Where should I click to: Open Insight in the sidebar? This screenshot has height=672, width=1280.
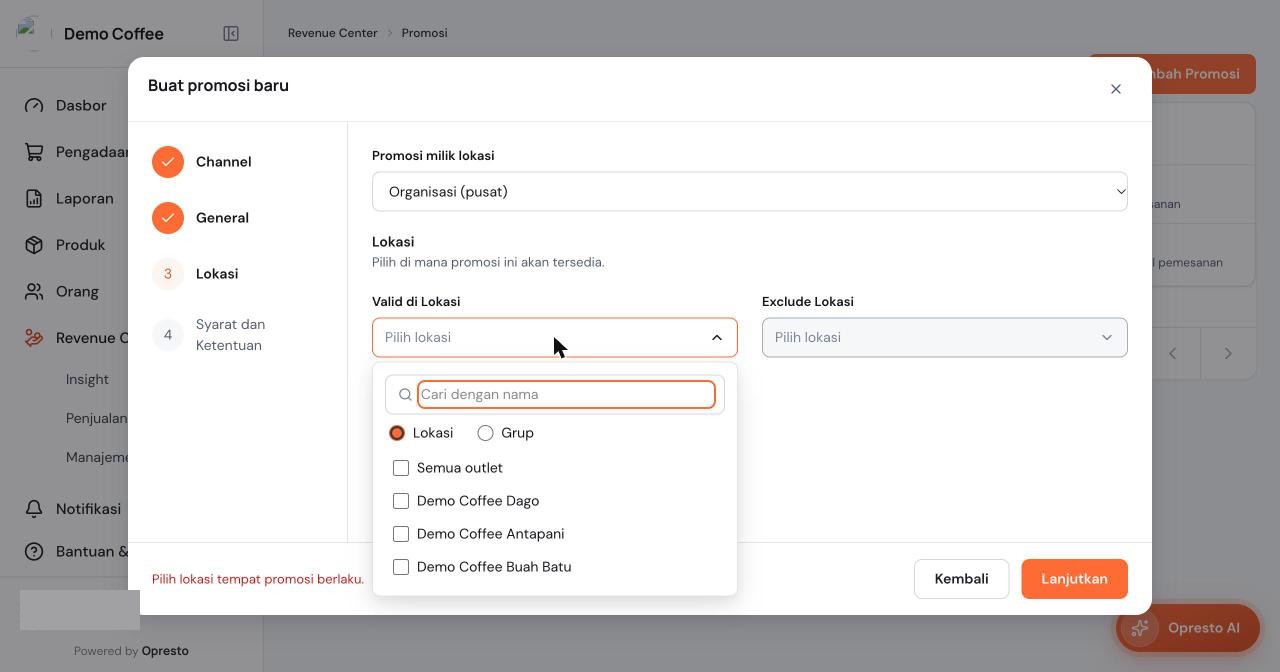87,380
